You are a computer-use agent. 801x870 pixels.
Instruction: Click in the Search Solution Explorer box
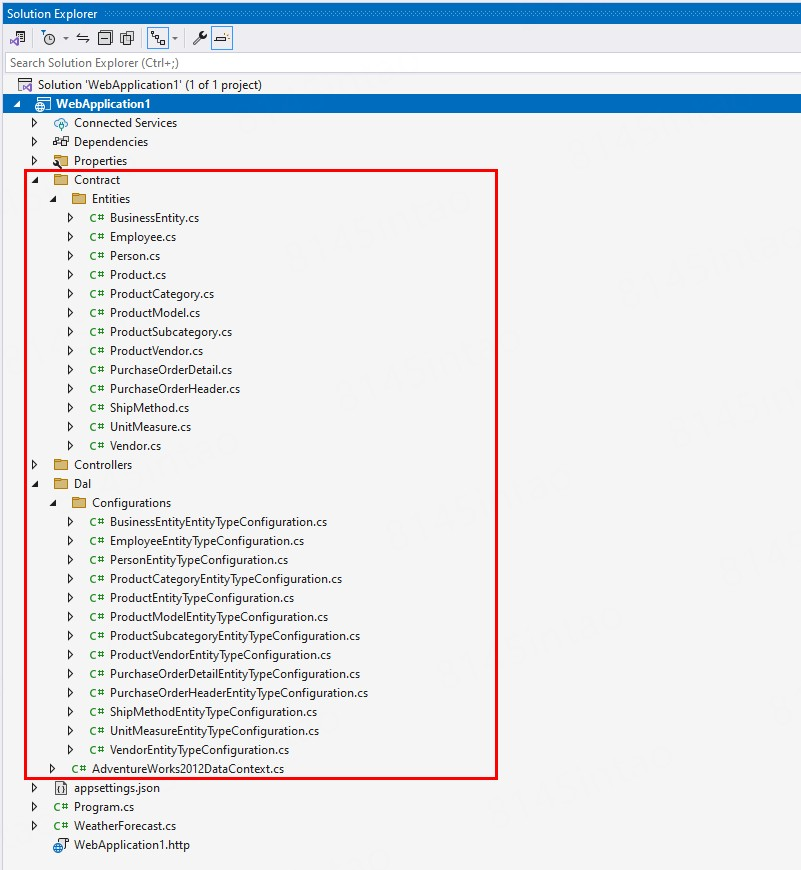click(x=400, y=63)
